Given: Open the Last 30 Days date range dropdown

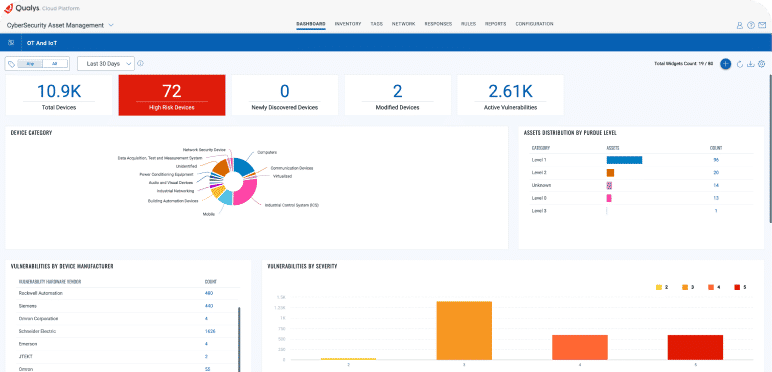Looking at the screenshot, I should (x=106, y=64).
